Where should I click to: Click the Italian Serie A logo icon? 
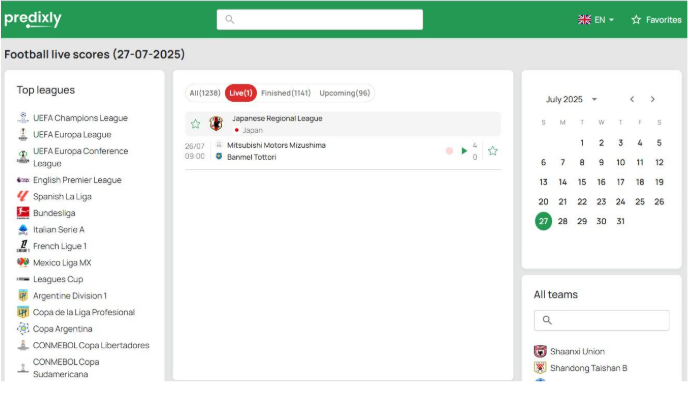(x=23, y=230)
